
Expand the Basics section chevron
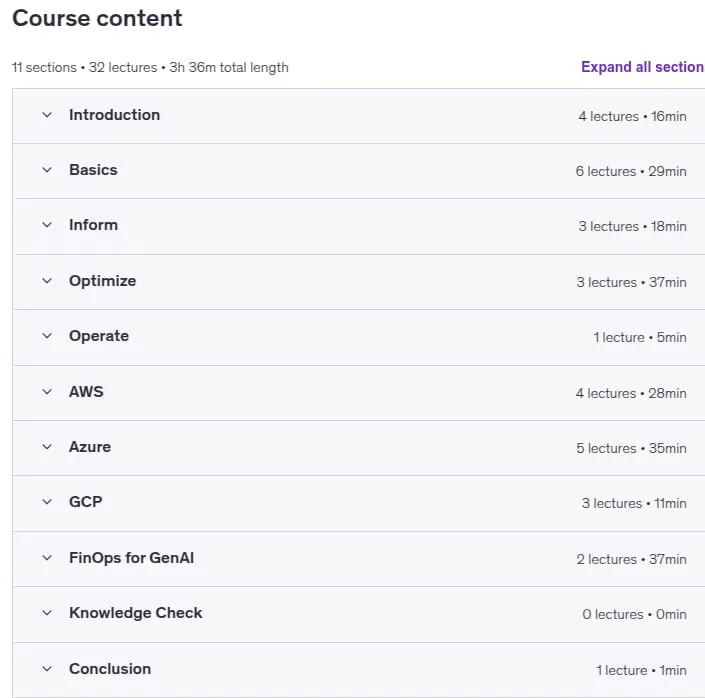(x=47, y=170)
